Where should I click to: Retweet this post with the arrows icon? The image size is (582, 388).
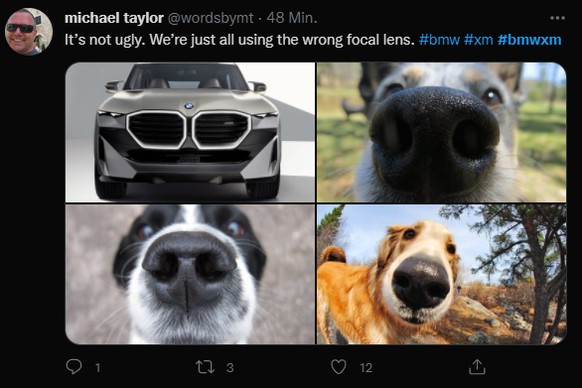(205, 367)
